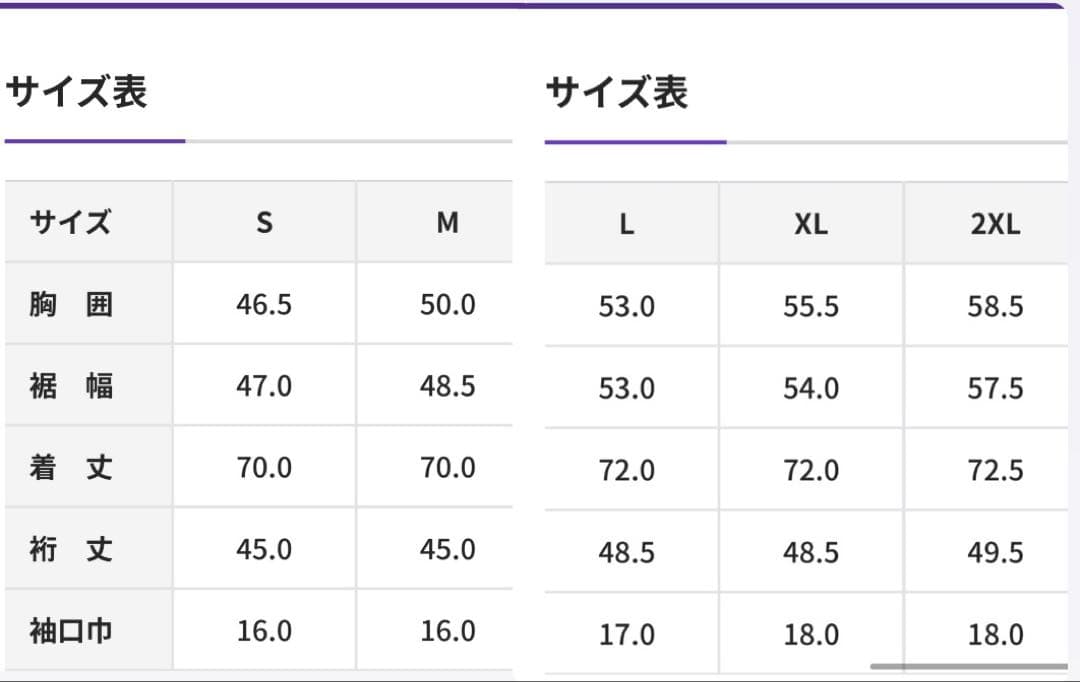Click the right サイズ表 heading
Screen dimensions: 1080x682
(x=617, y=94)
